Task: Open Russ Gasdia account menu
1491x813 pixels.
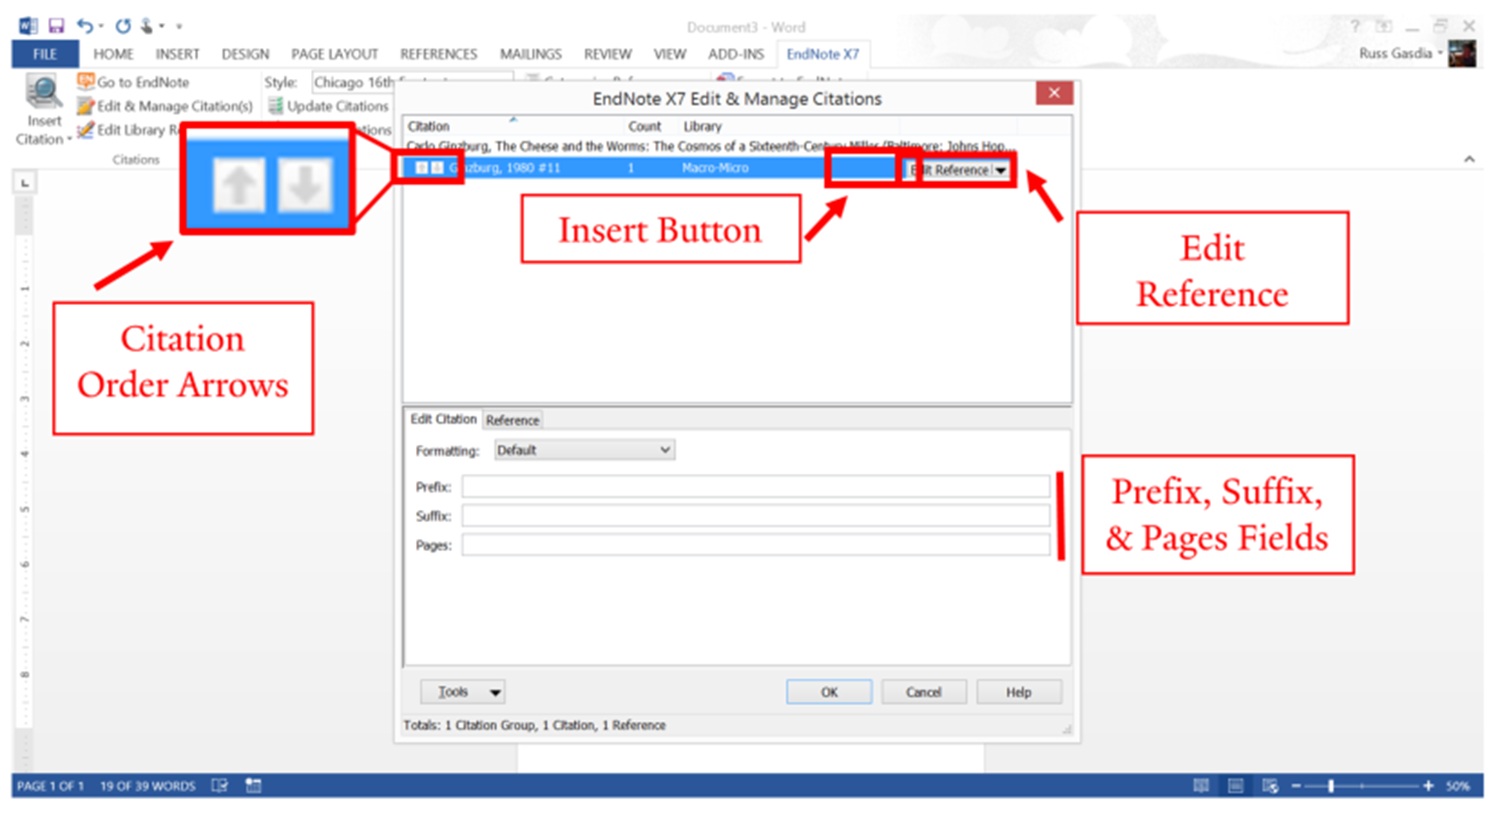Action: 1400,53
